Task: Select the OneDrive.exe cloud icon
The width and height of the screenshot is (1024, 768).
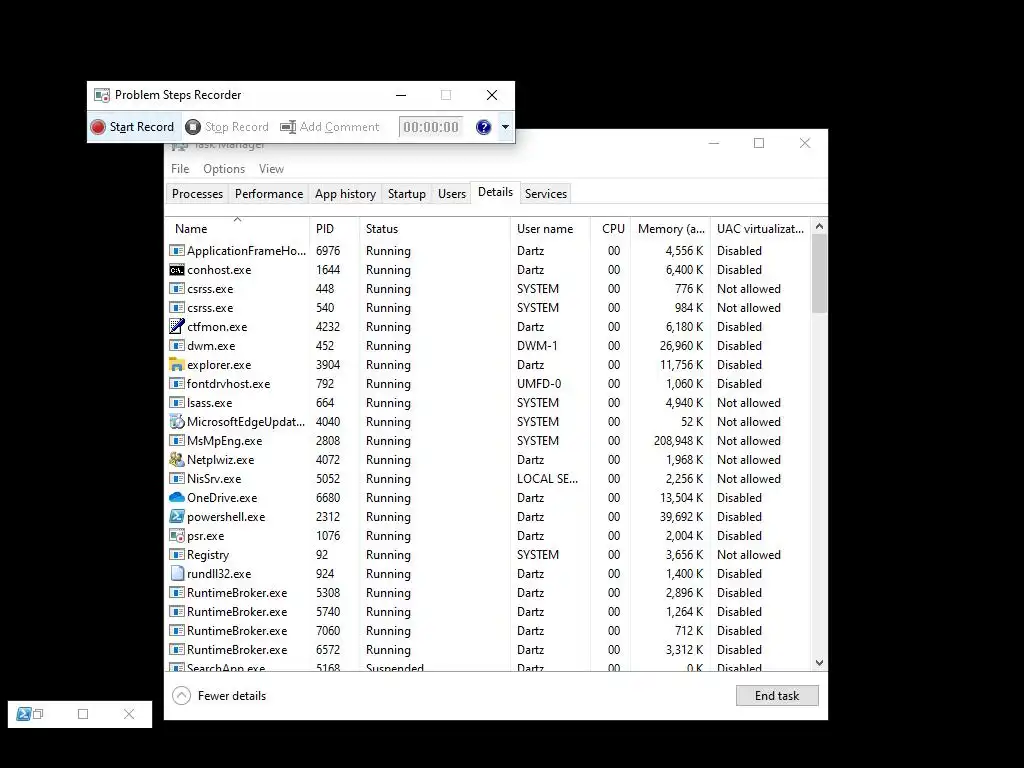Action: 176,498
